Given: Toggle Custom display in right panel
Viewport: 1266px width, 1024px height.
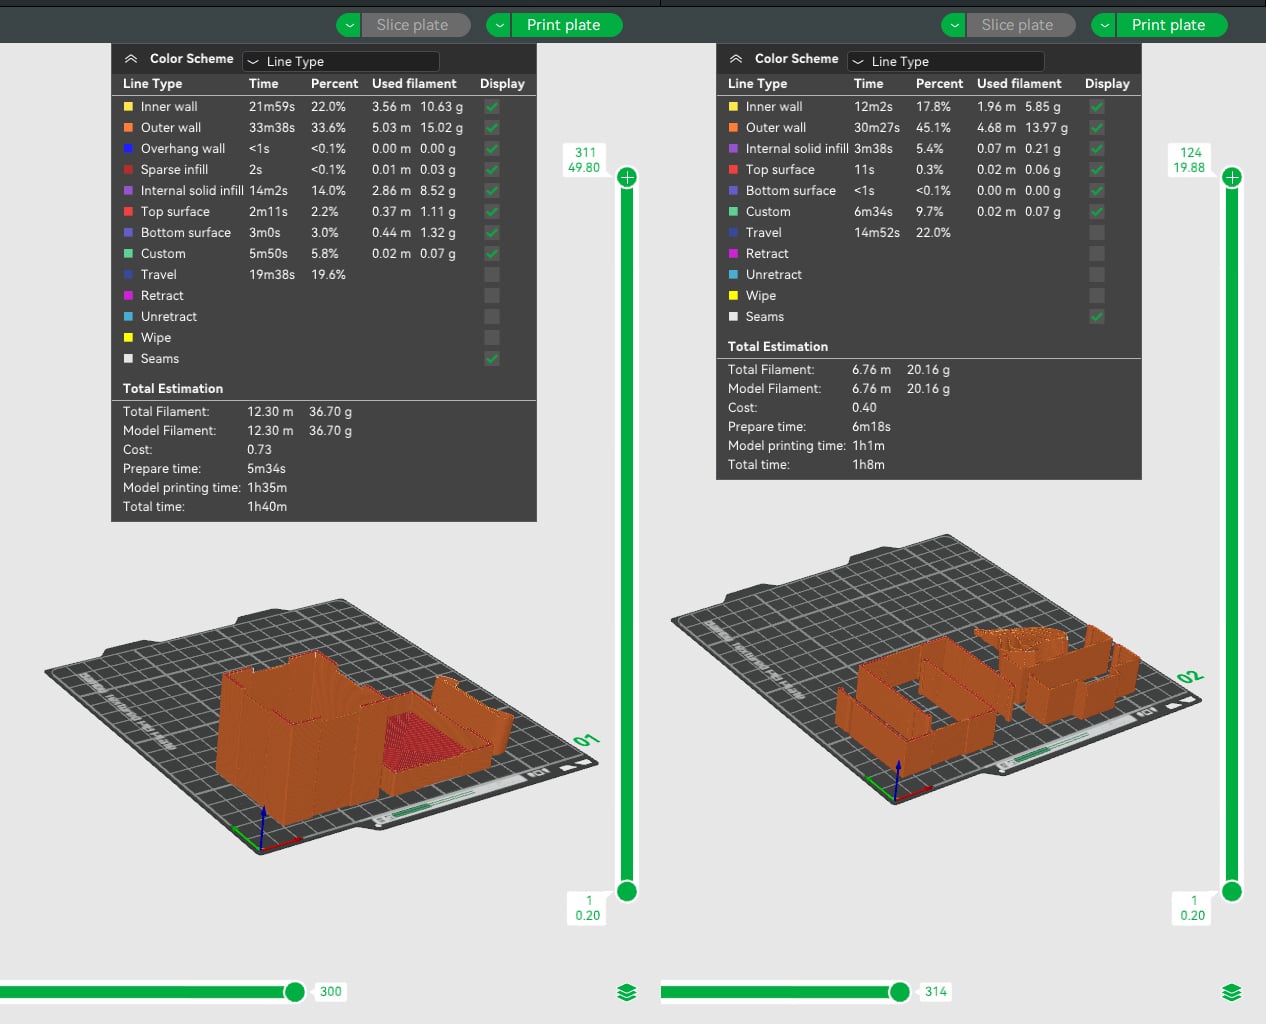Looking at the screenshot, I should pyautogui.click(x=1097, y=212).
